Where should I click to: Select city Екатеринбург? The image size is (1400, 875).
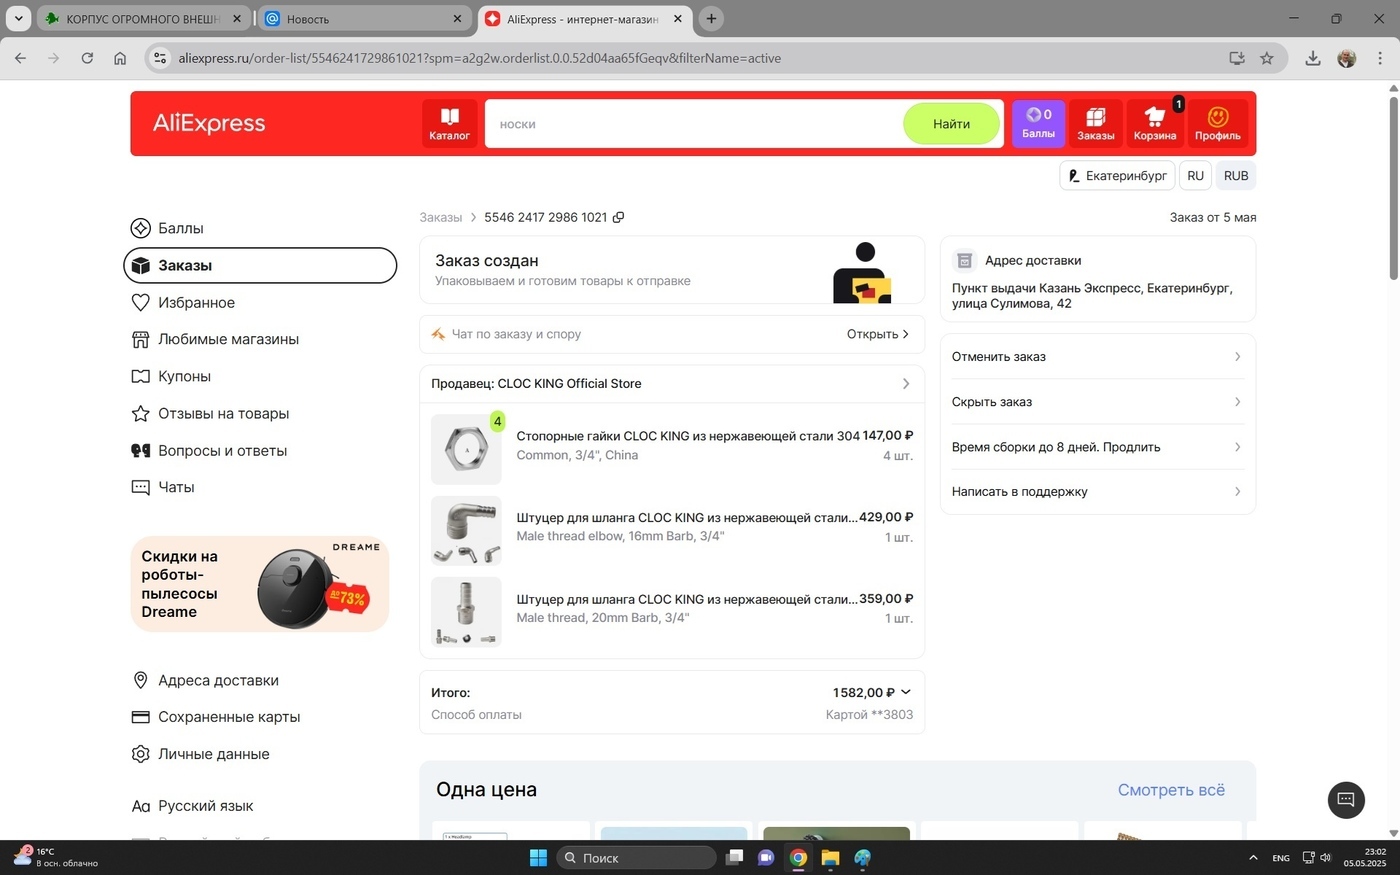[1117, 175]
